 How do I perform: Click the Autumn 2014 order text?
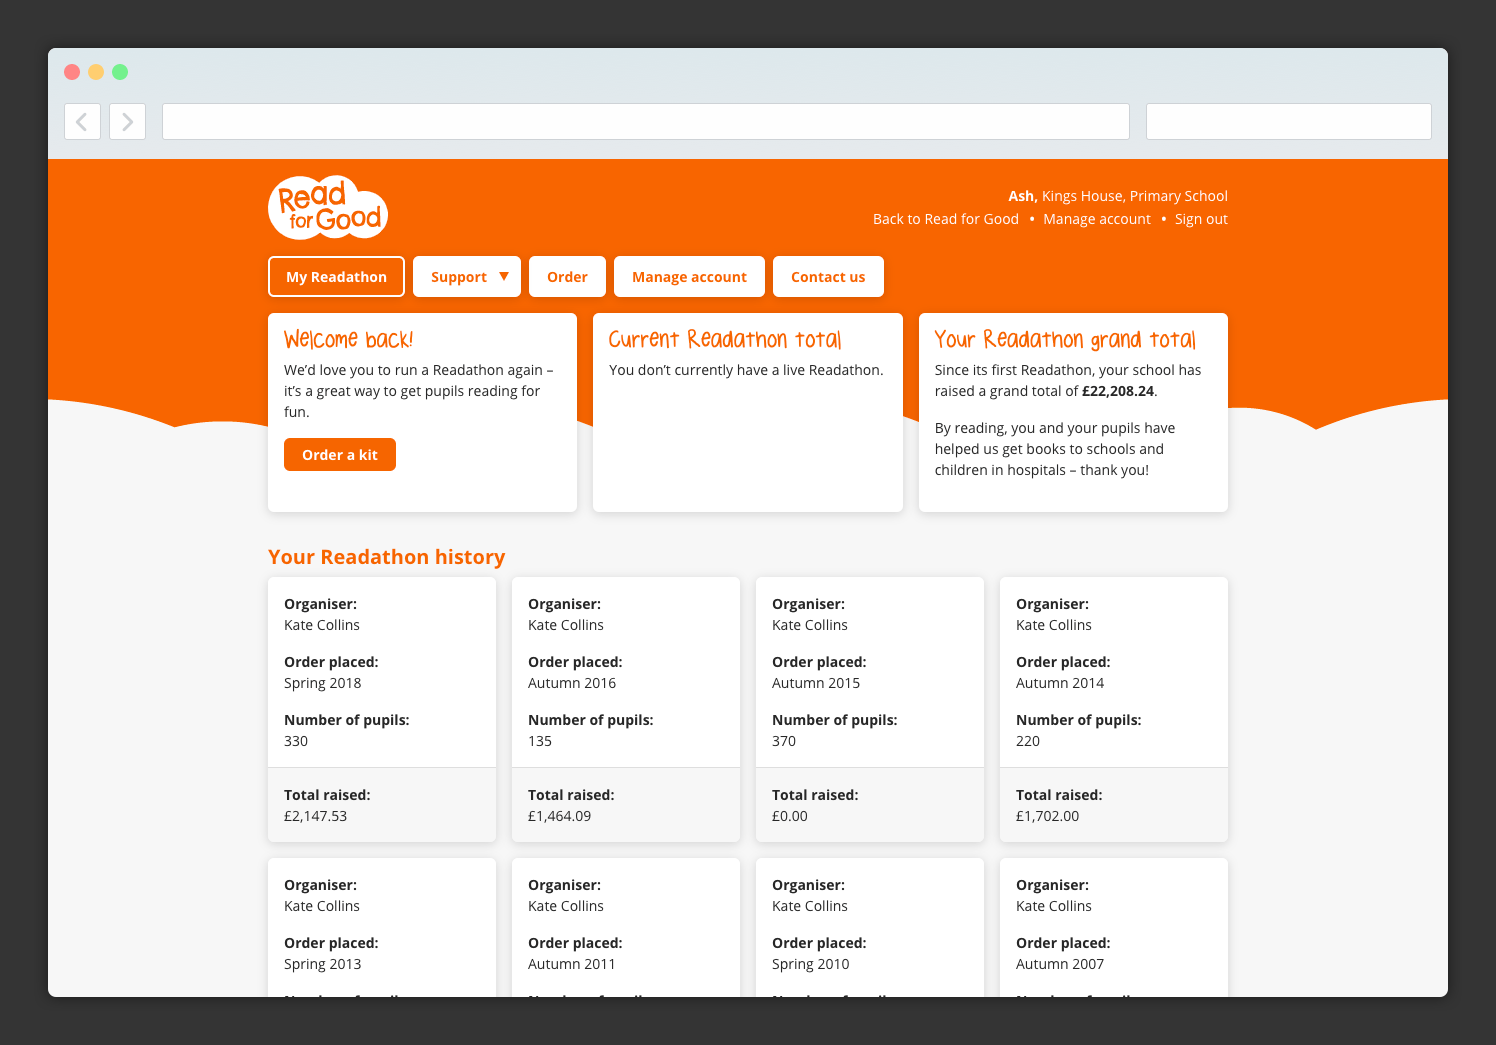1060,683
